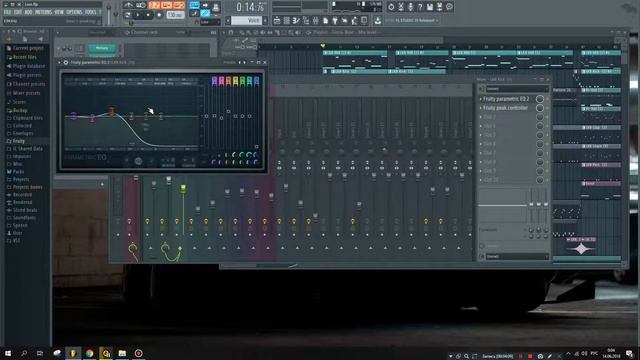Expand the Projects folder in browser
This screenshot has height=360, width=640.
click(x=20, y=180)
